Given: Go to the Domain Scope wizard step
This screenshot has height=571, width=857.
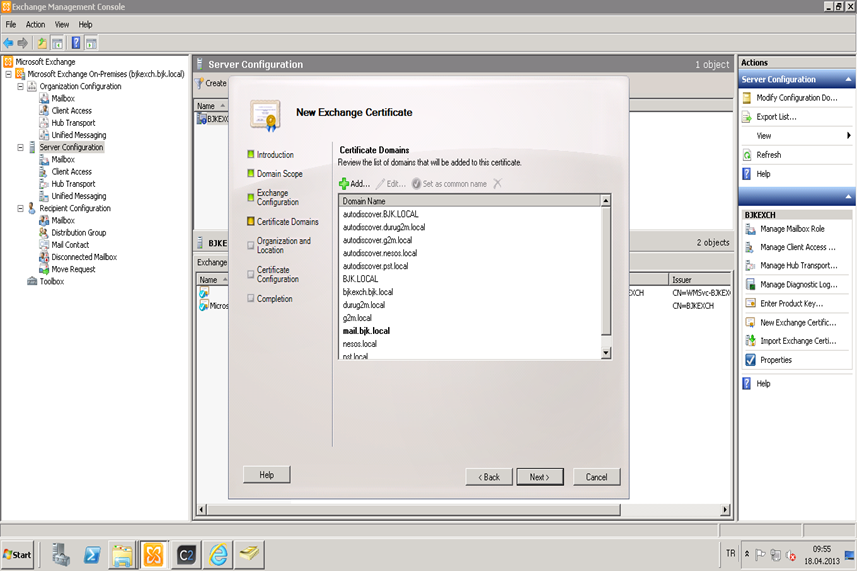Looking at the screenshot, I should 279,174.
